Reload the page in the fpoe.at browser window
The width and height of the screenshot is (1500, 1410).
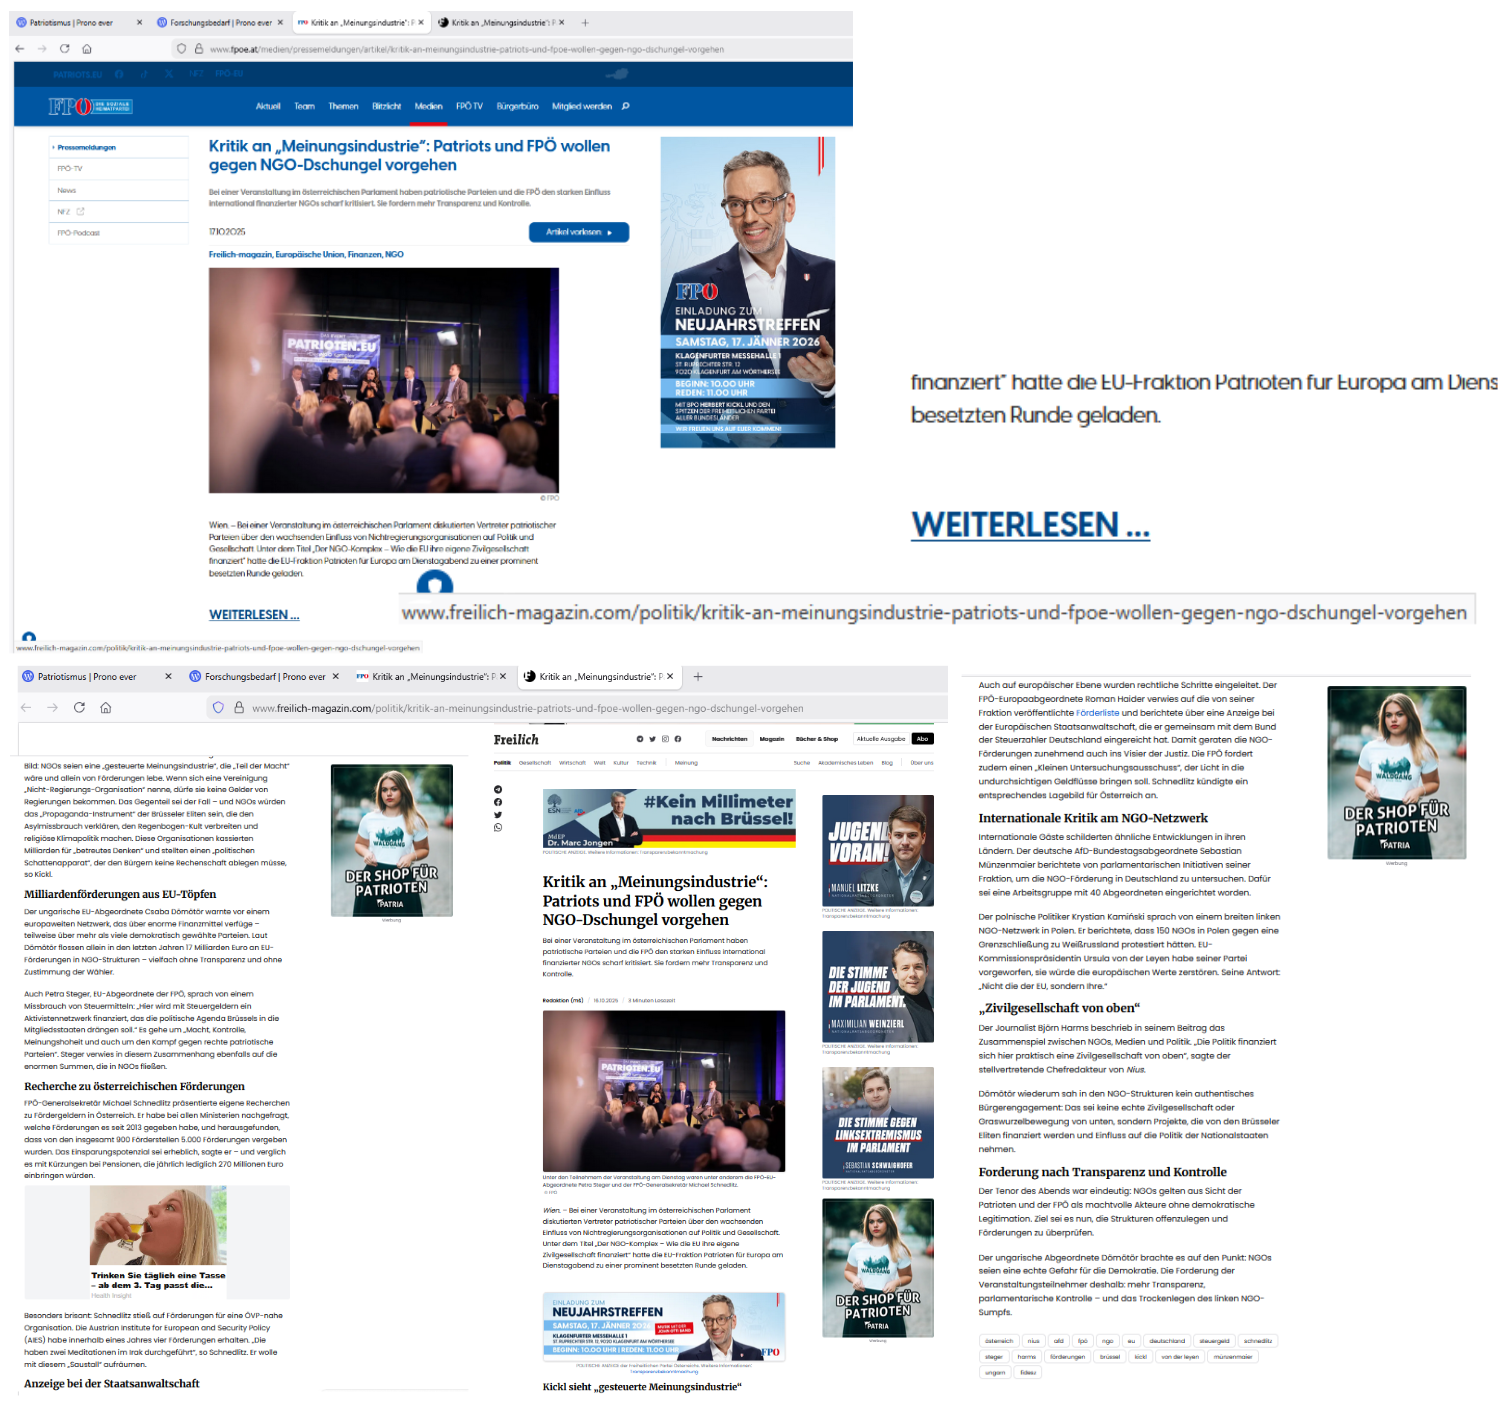coord(65,49)
